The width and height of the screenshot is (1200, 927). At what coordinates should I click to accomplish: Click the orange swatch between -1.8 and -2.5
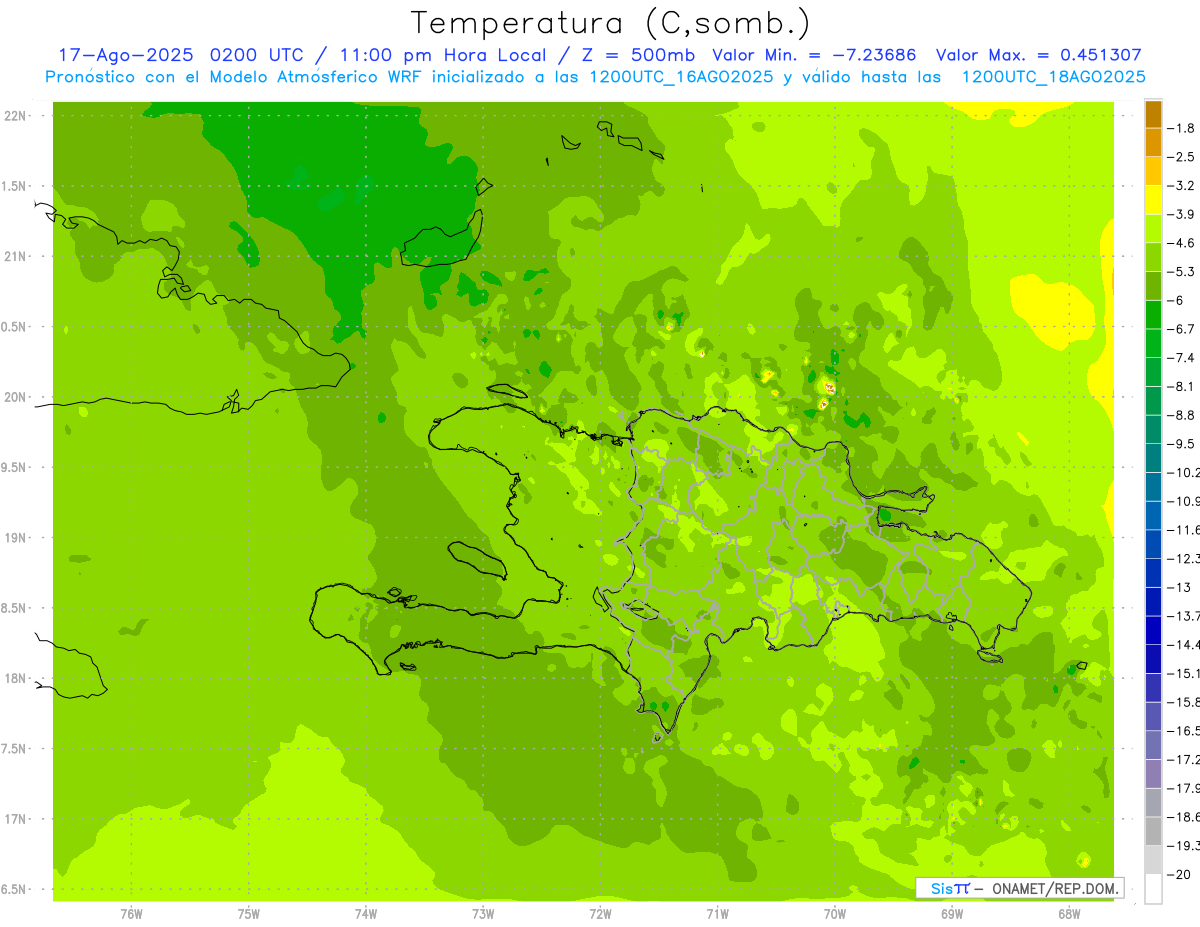click(x=1153, y=143)
